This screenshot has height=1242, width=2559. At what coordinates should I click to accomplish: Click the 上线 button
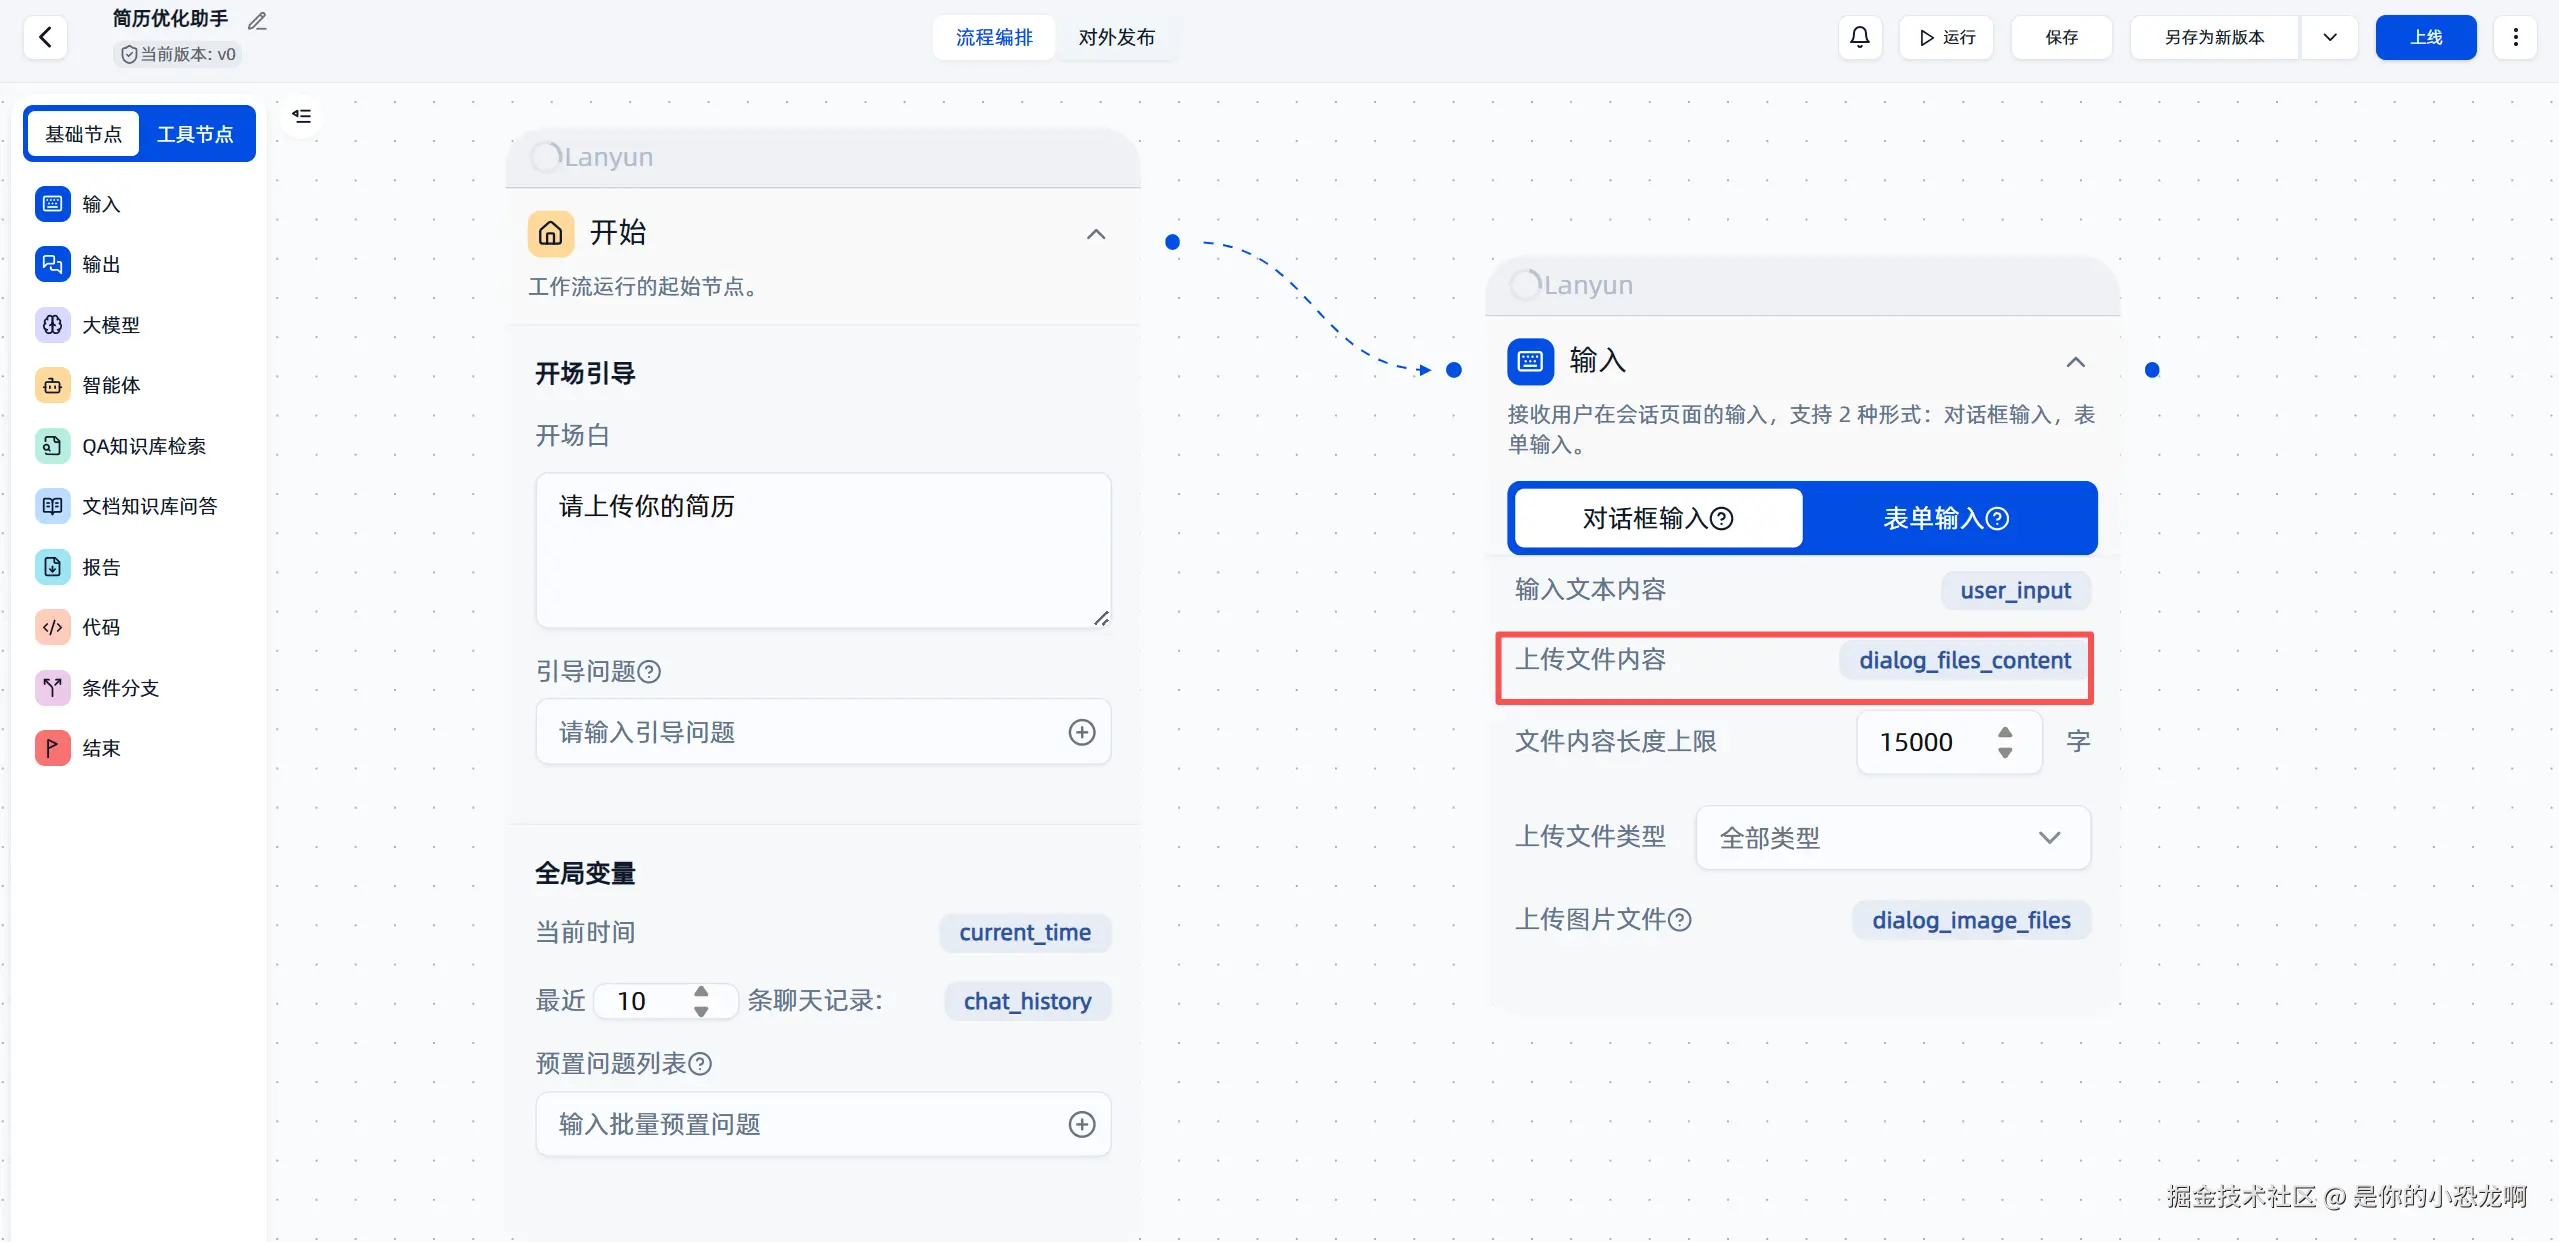click(2425, 38)
